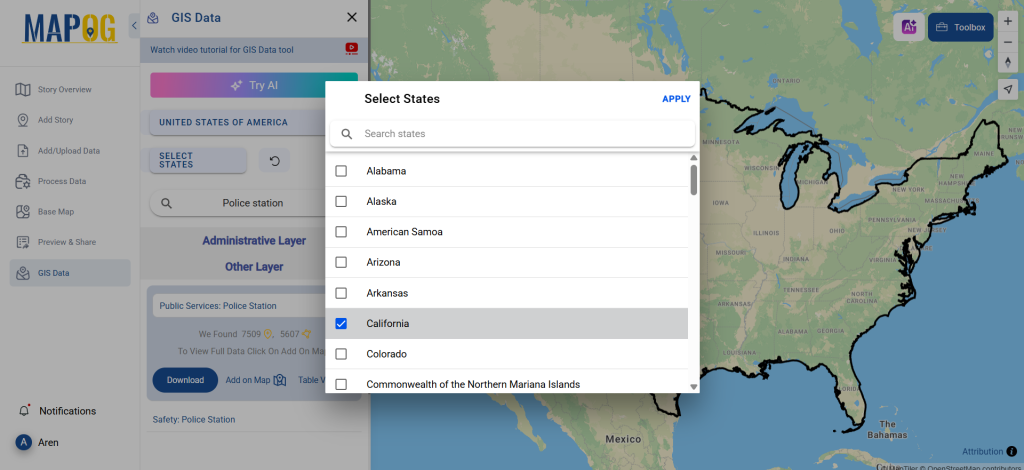Zoom out on the map

pos(1008,42)
